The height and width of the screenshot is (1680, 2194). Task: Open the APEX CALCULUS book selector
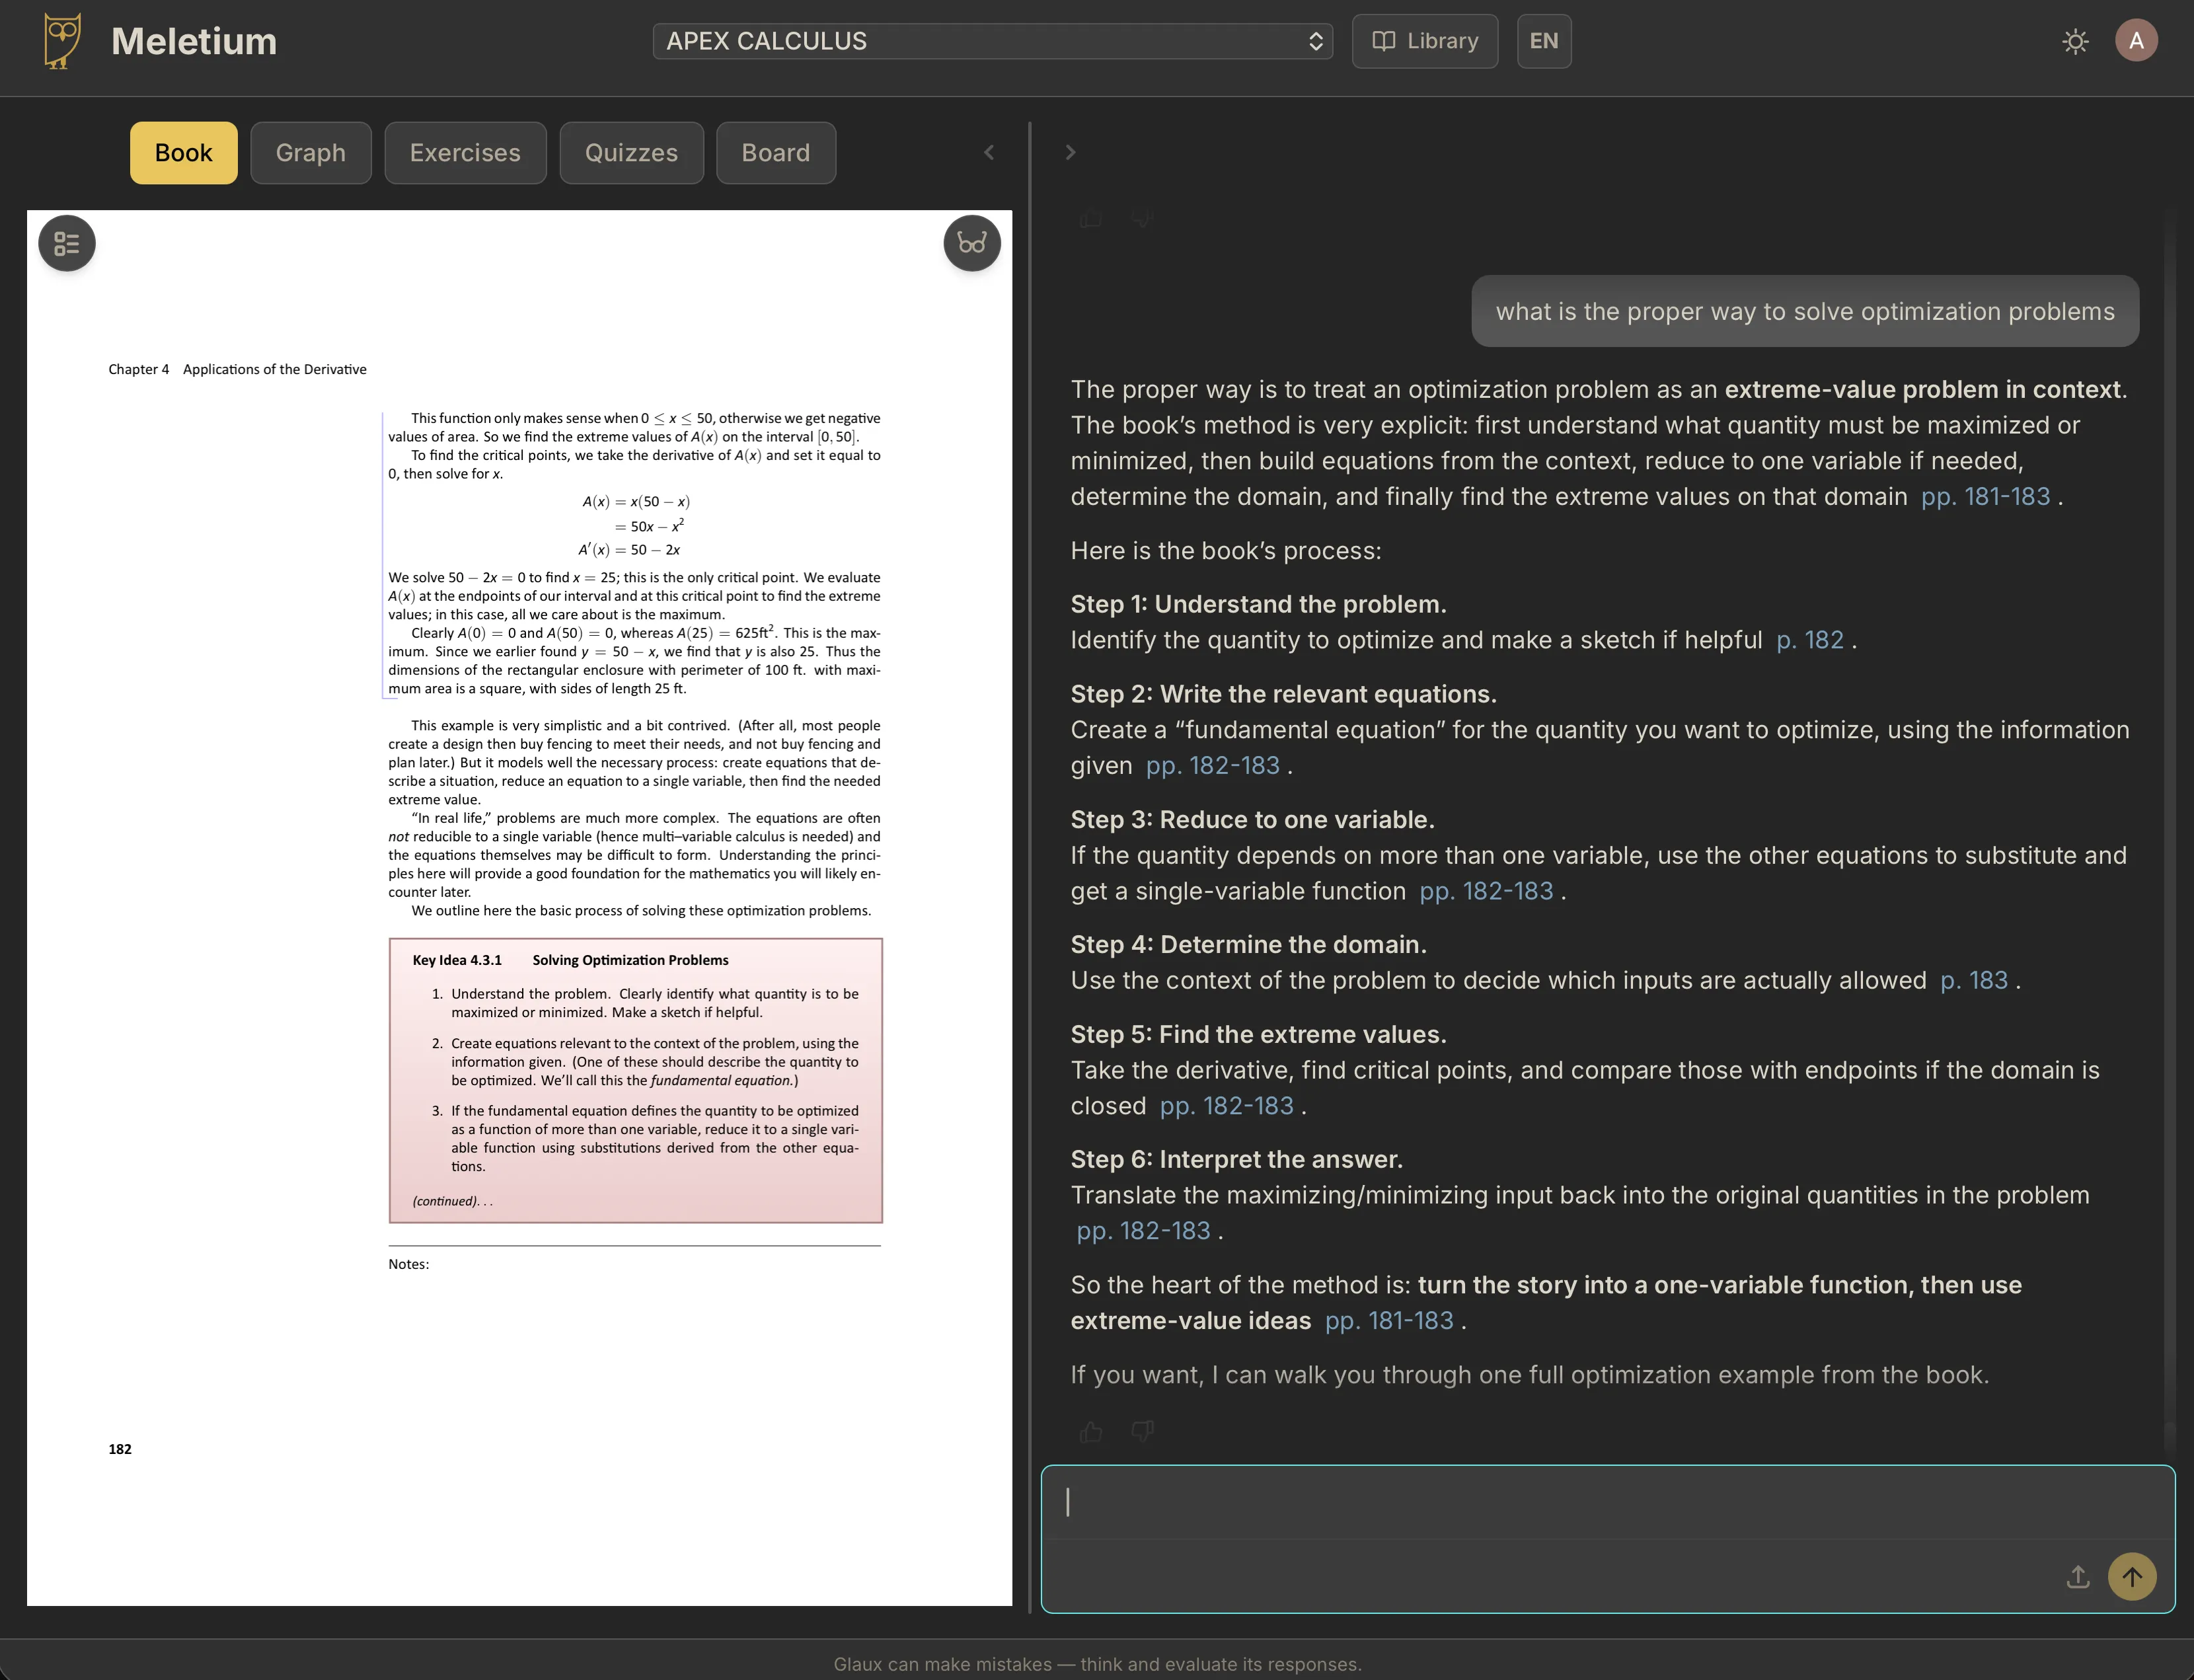(x=992, y=41)
